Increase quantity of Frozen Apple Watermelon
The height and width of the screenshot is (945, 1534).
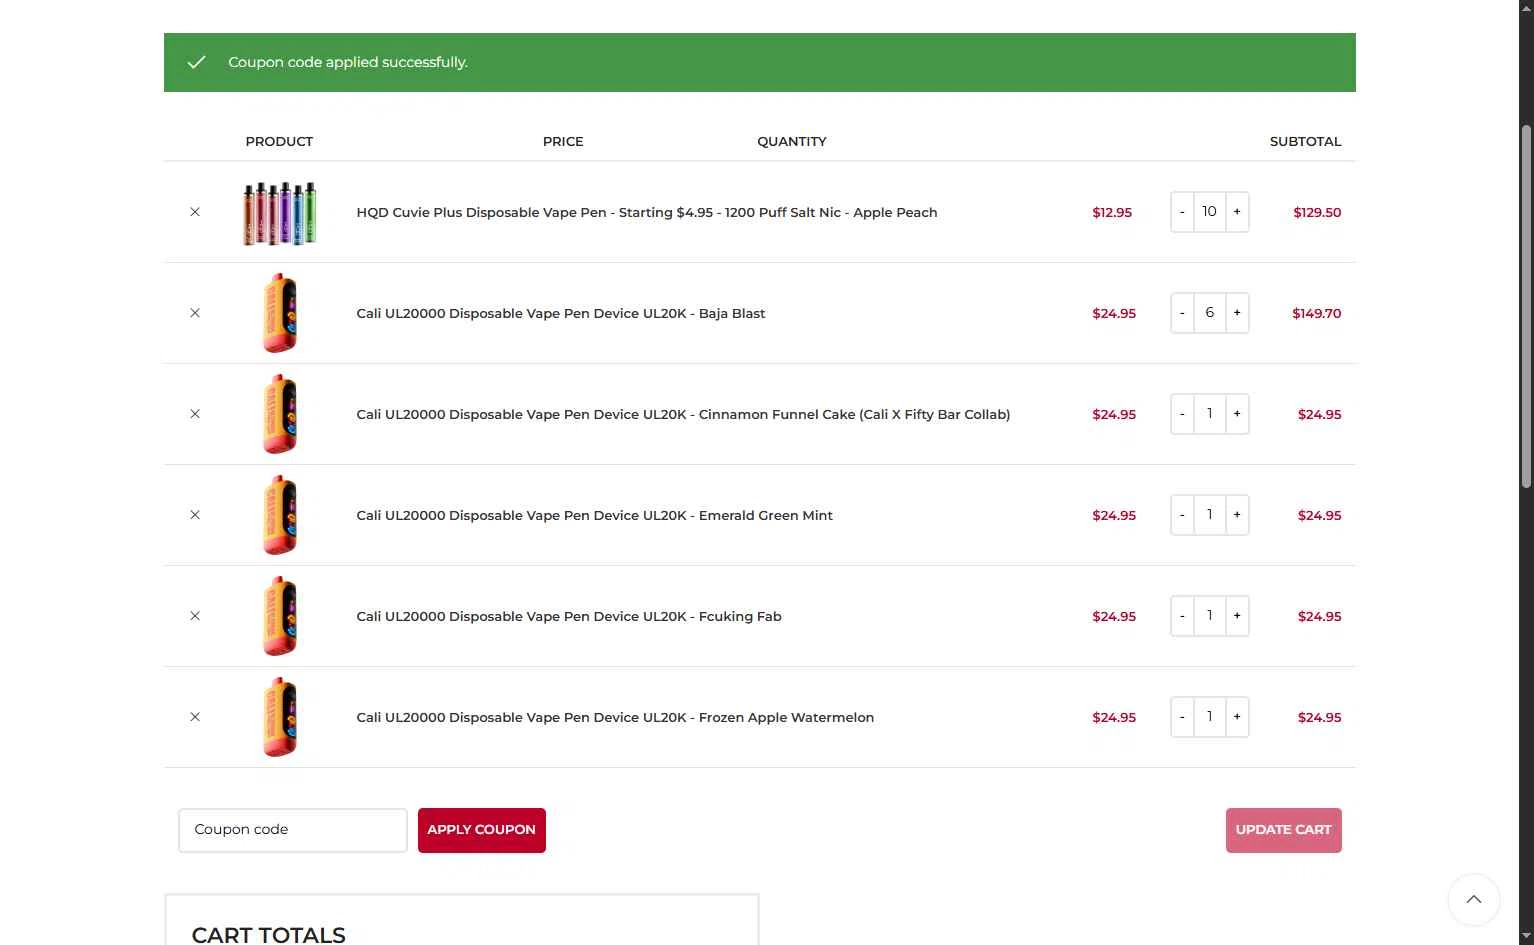pos(1237,717)
